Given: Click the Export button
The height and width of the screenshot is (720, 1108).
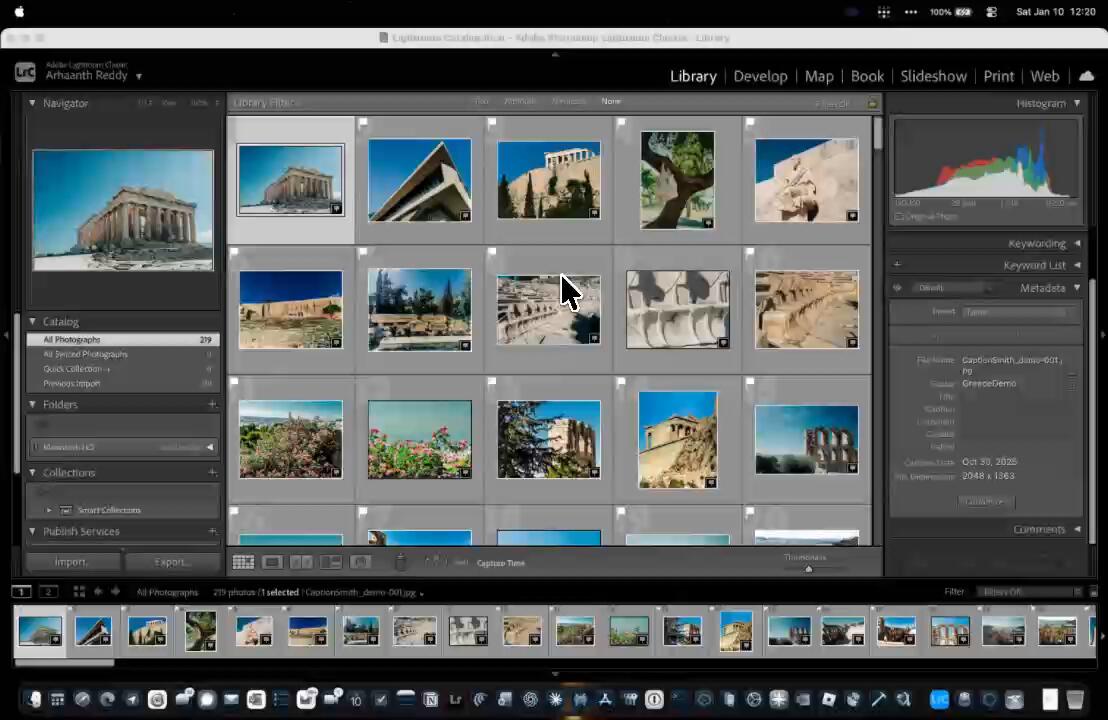Looking at the screenshot, I should click(172, 562).
